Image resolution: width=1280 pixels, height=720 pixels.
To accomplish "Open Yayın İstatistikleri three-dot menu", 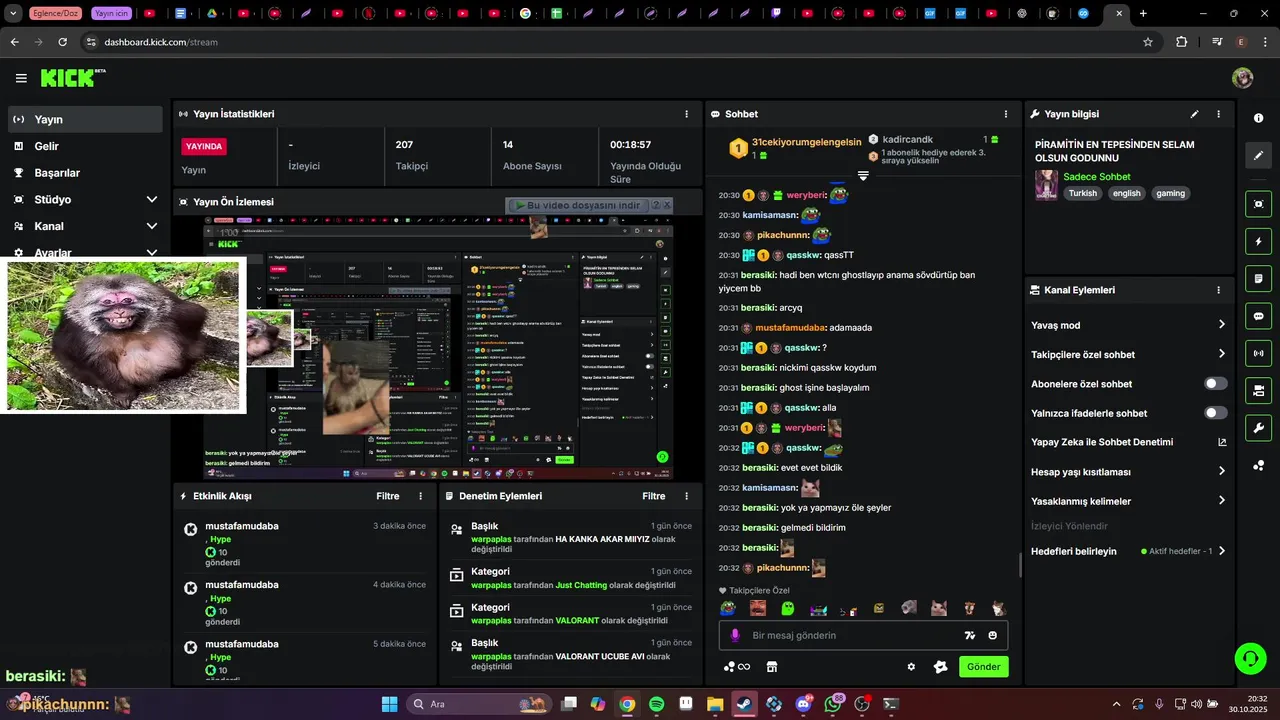I will click(x=686, y=114).
